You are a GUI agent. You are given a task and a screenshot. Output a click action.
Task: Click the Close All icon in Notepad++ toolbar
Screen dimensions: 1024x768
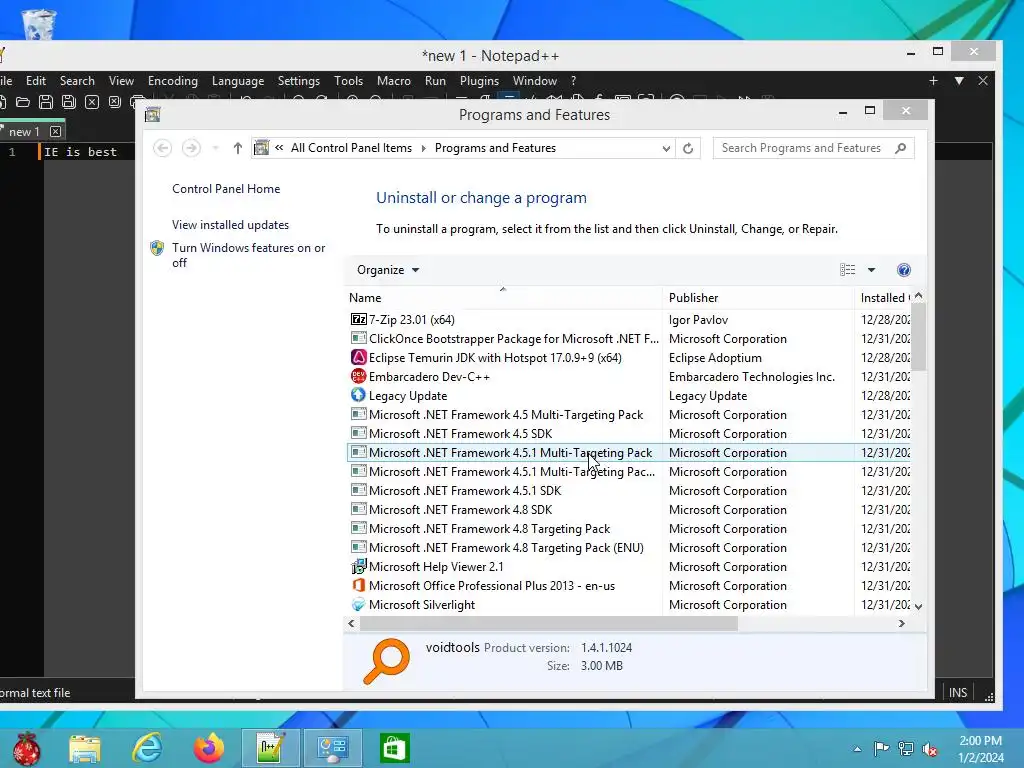pyautogui.click(x=115, y=102)
